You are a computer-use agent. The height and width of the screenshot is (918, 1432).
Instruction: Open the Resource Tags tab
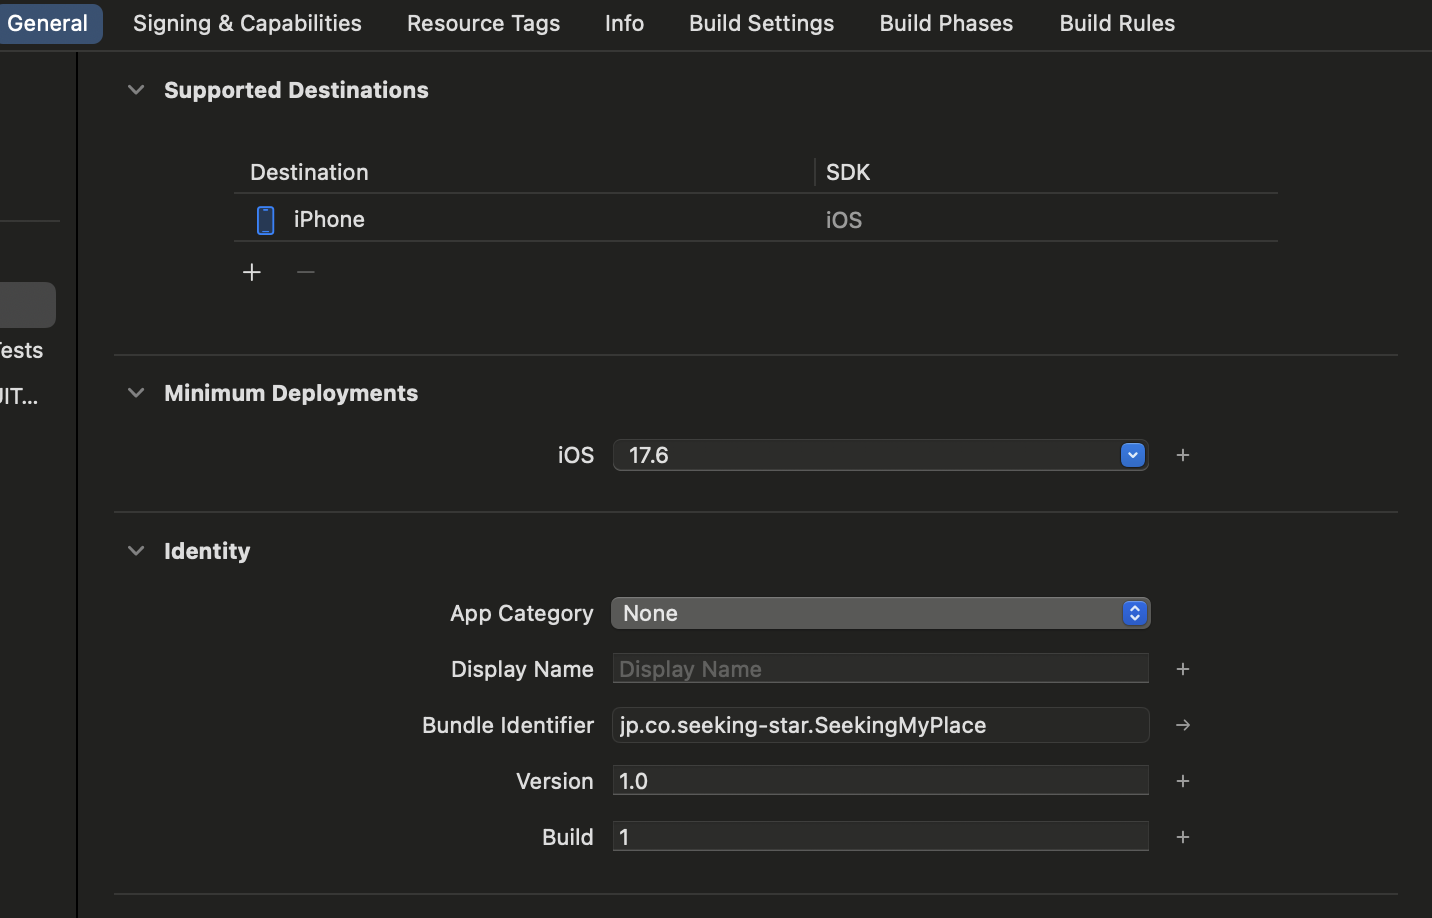(x=483, y=23)
